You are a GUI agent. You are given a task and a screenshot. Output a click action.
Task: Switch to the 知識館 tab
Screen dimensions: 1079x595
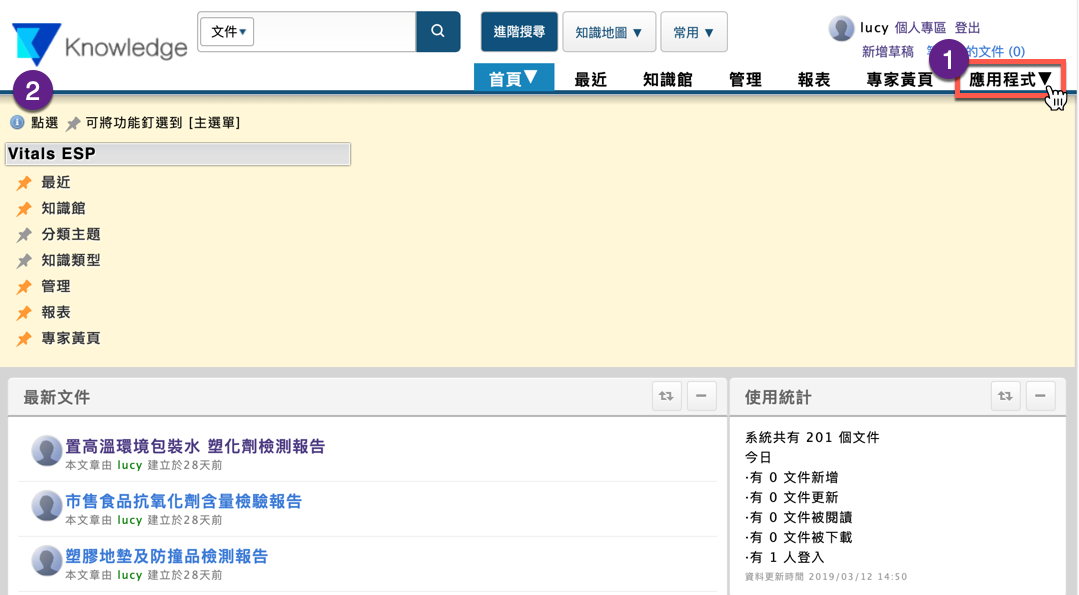[667, 80]
